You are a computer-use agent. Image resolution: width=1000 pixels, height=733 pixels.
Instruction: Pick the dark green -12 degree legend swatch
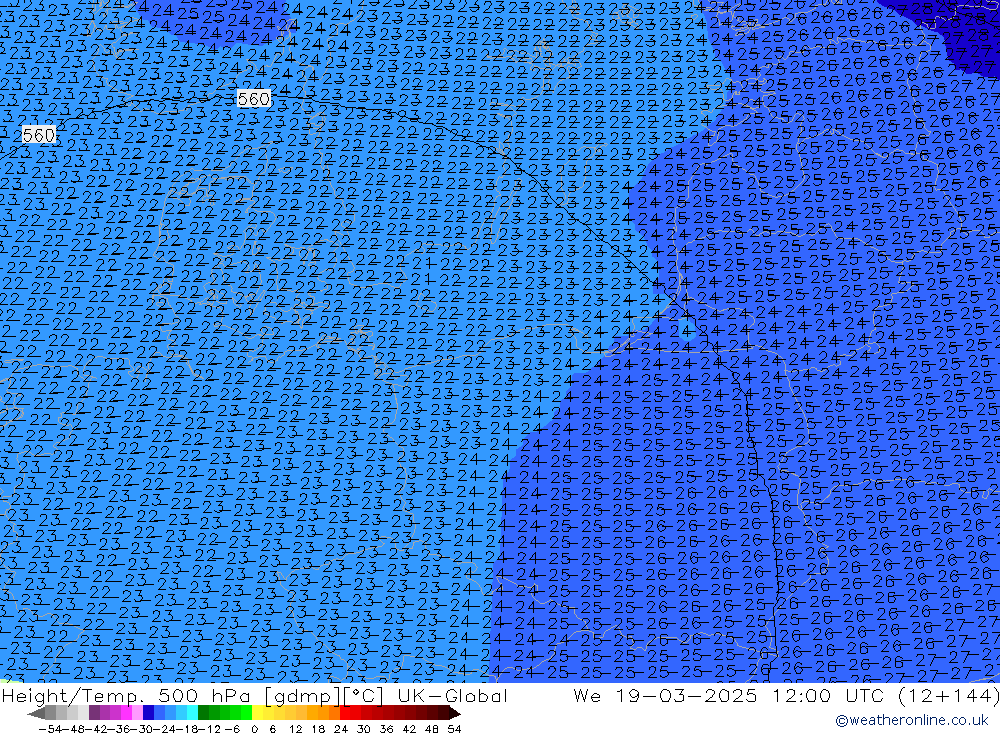[x=203, y=713]
